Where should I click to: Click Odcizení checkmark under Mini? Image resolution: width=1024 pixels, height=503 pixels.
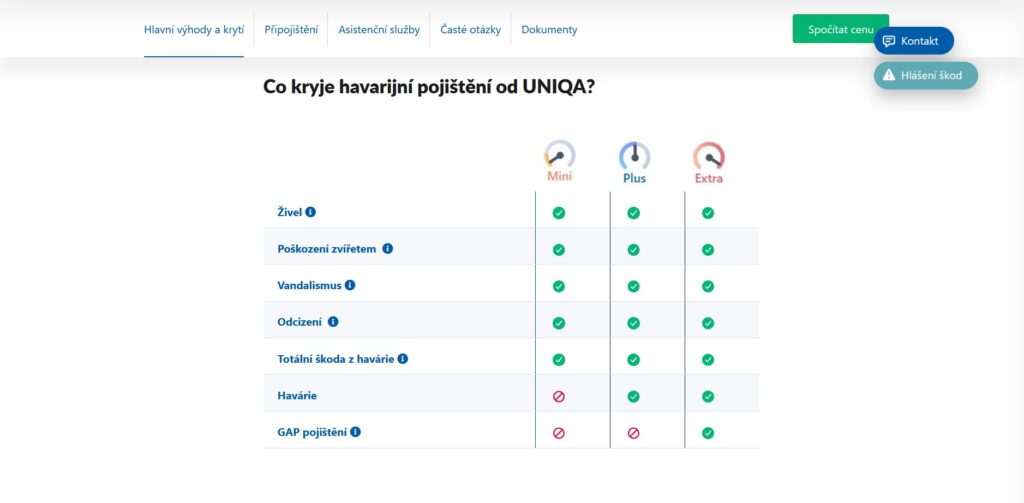559,323
